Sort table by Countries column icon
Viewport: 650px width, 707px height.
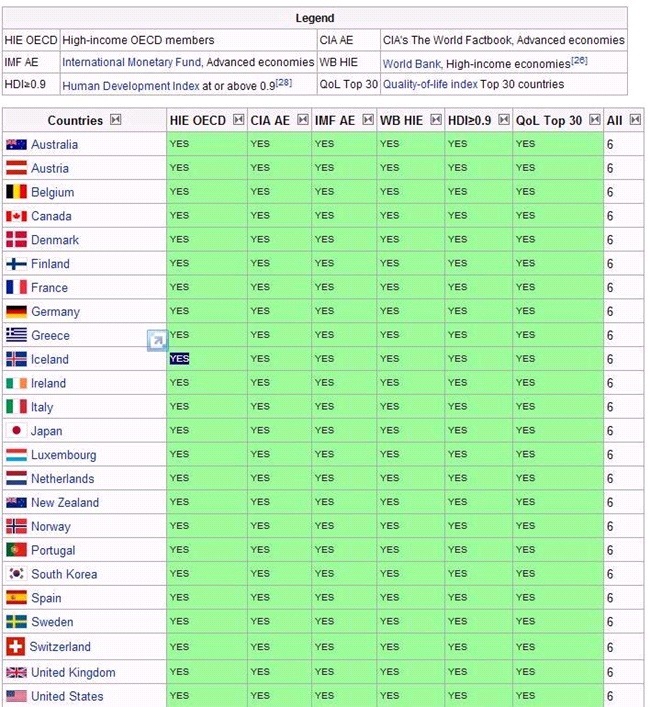click(x=116, y=119)
